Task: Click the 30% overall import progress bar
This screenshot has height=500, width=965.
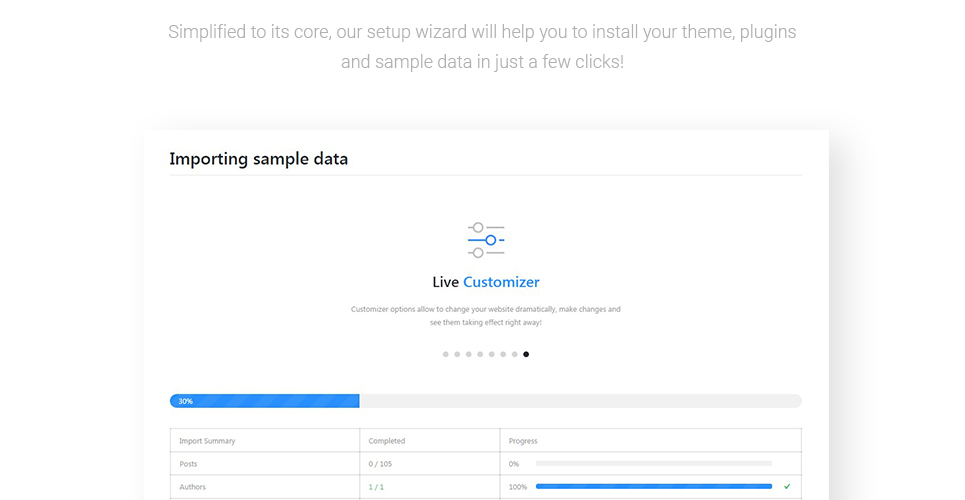Action: (486, 401)
